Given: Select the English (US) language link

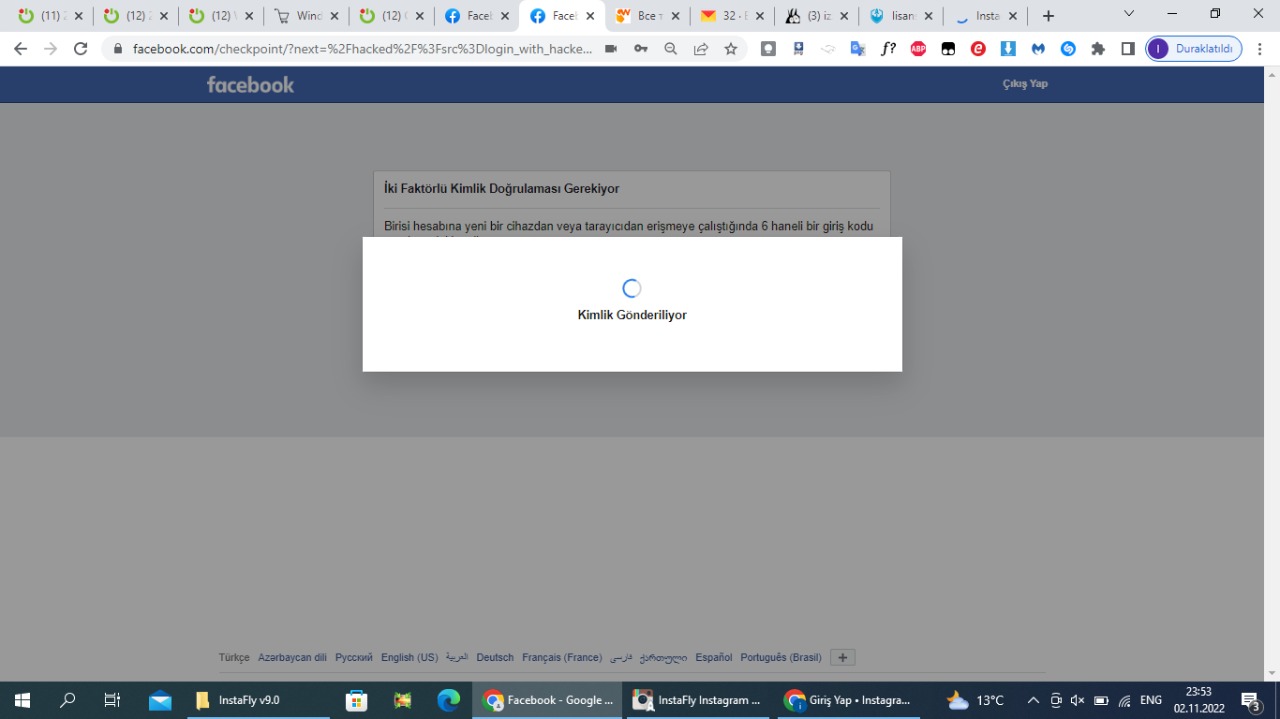Looking at the screenshot, I should click(409, 658).
